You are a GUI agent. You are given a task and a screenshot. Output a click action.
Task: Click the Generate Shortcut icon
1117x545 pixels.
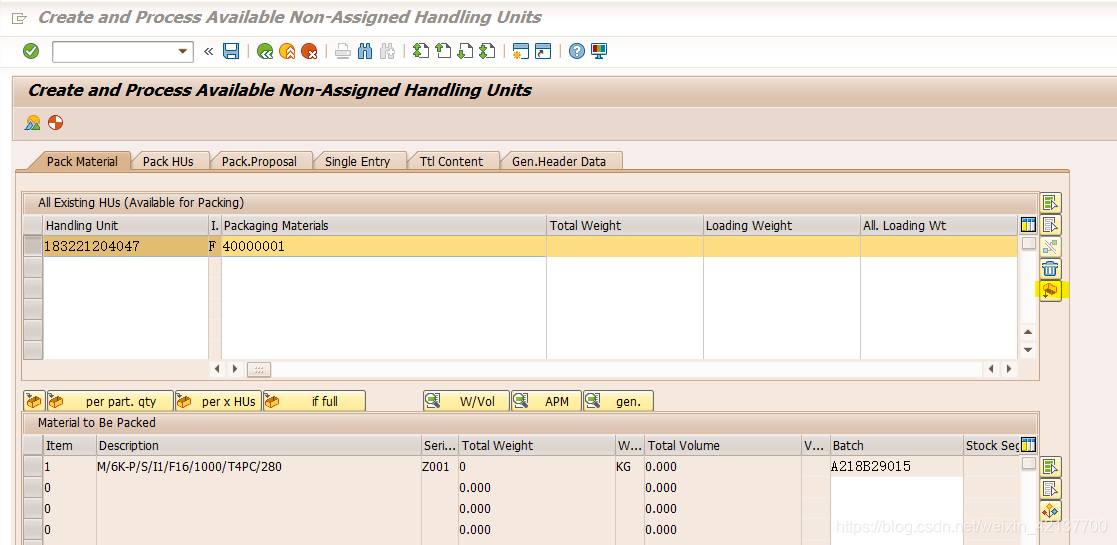543,51
